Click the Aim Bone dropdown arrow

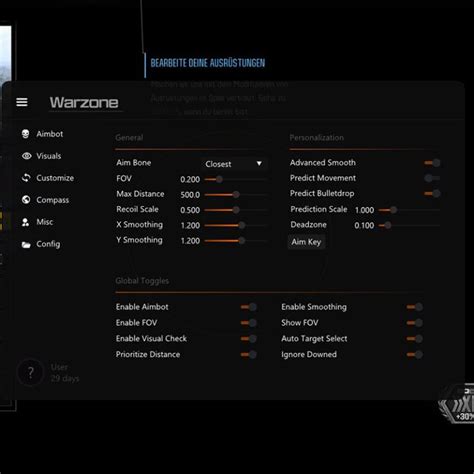click(259, 164)
